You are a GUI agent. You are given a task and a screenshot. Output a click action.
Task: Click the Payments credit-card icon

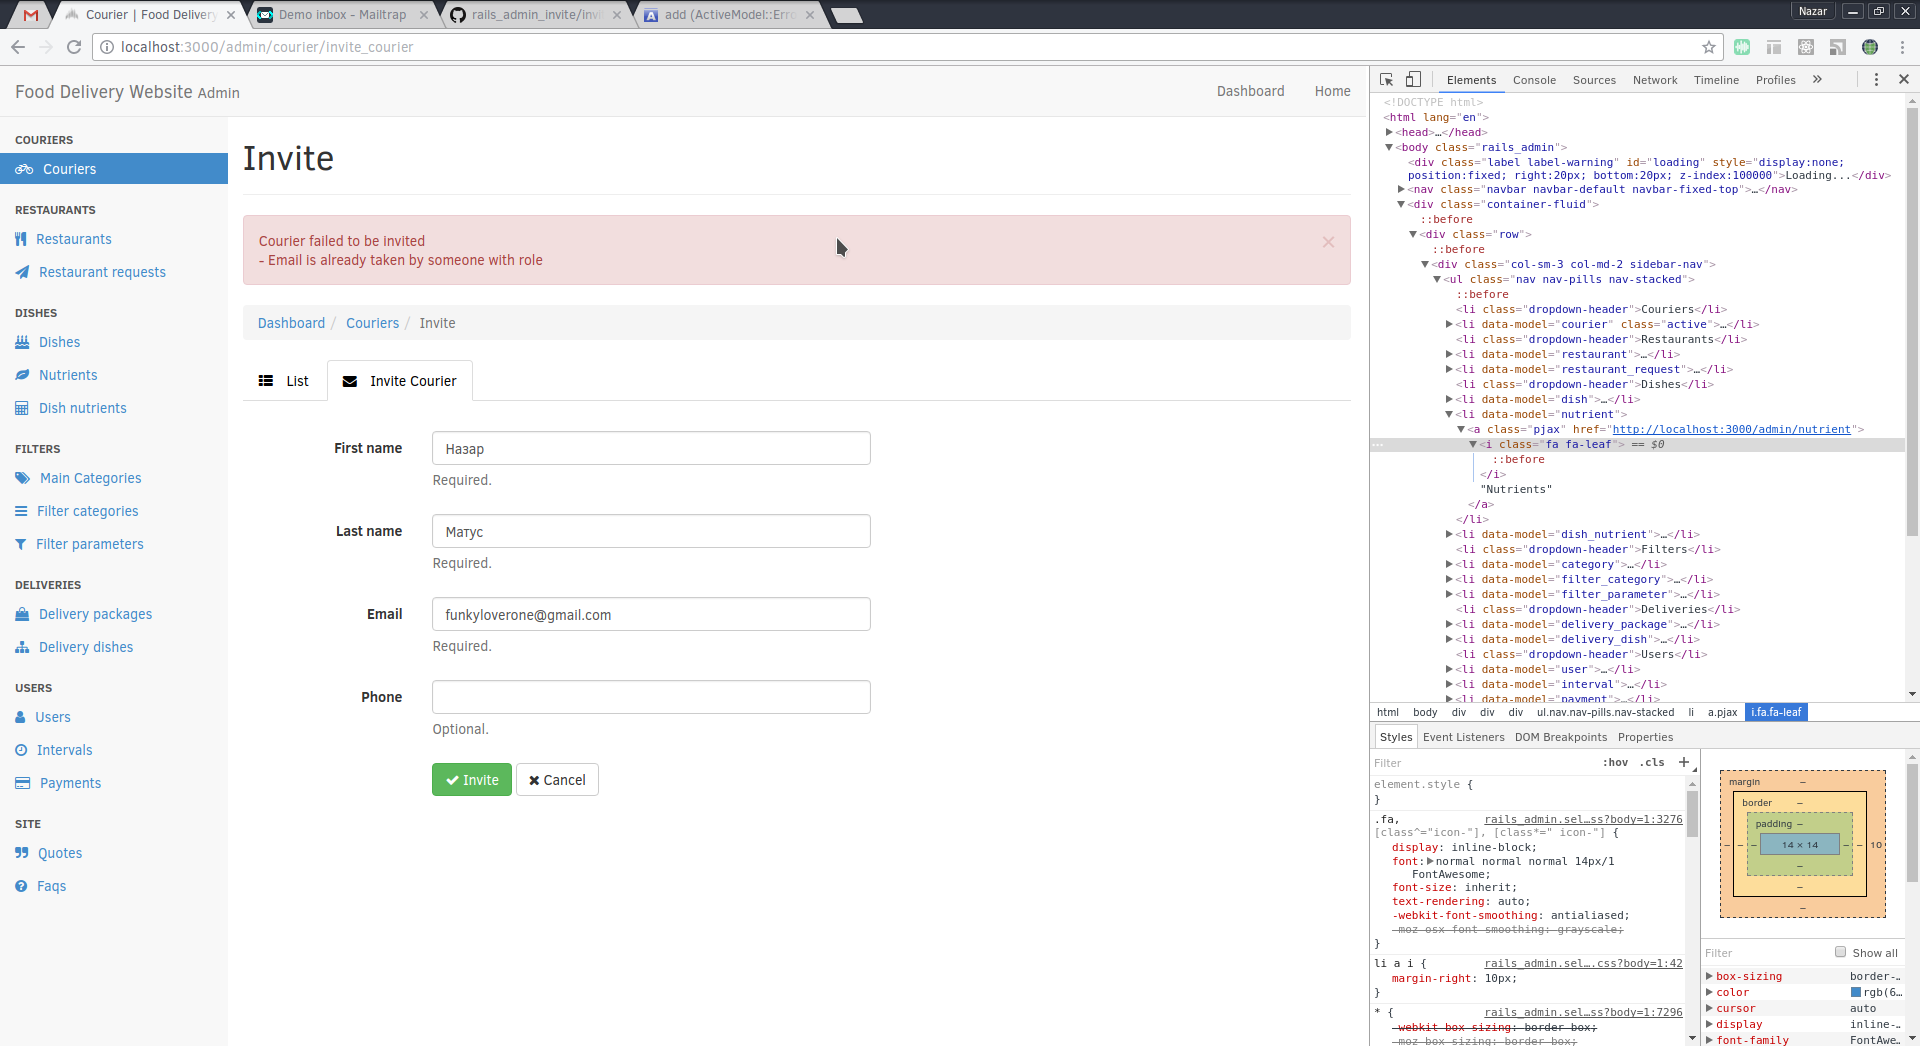click(23, 783)
